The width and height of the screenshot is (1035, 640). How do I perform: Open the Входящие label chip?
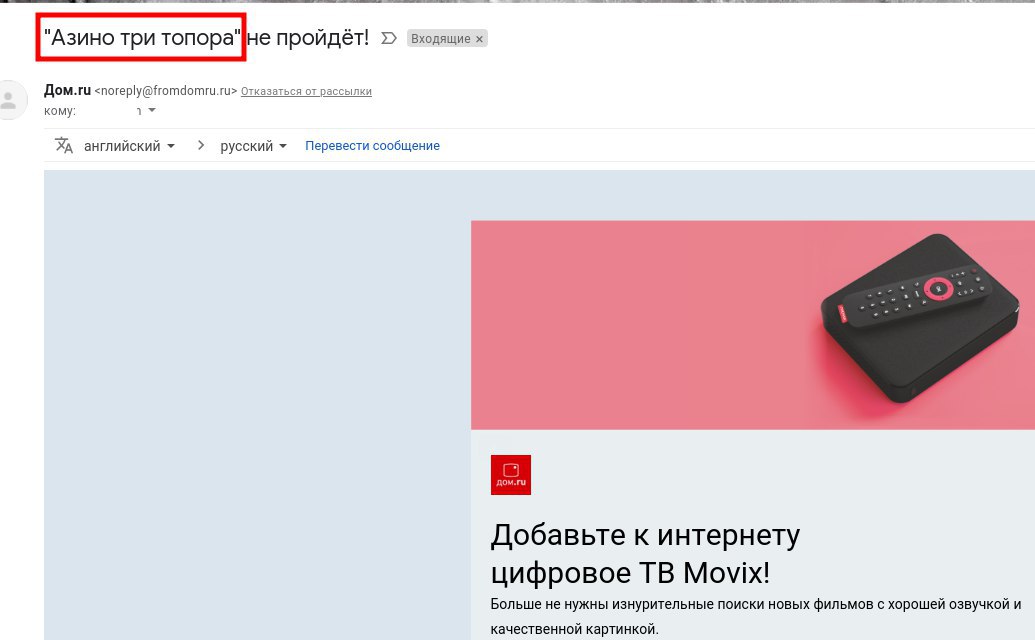coord(440,39)
